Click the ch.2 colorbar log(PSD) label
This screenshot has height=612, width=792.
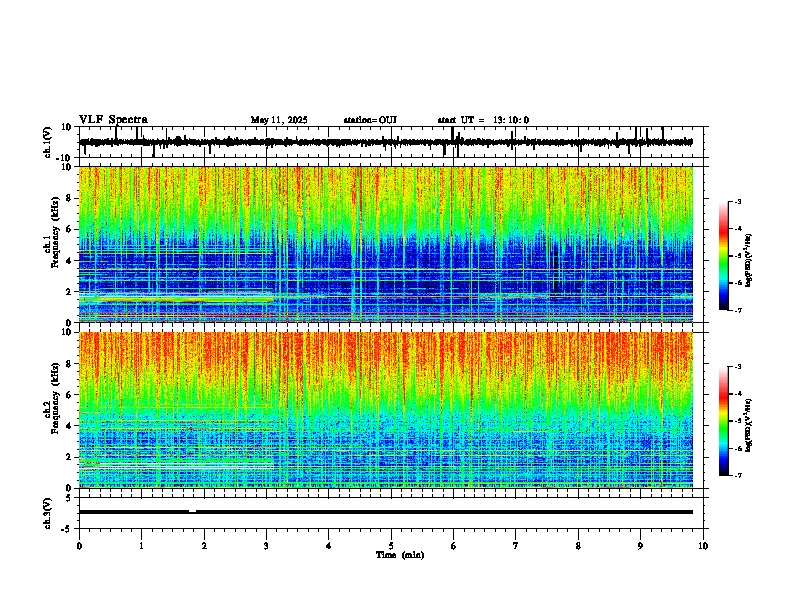(x=749, y=425)
